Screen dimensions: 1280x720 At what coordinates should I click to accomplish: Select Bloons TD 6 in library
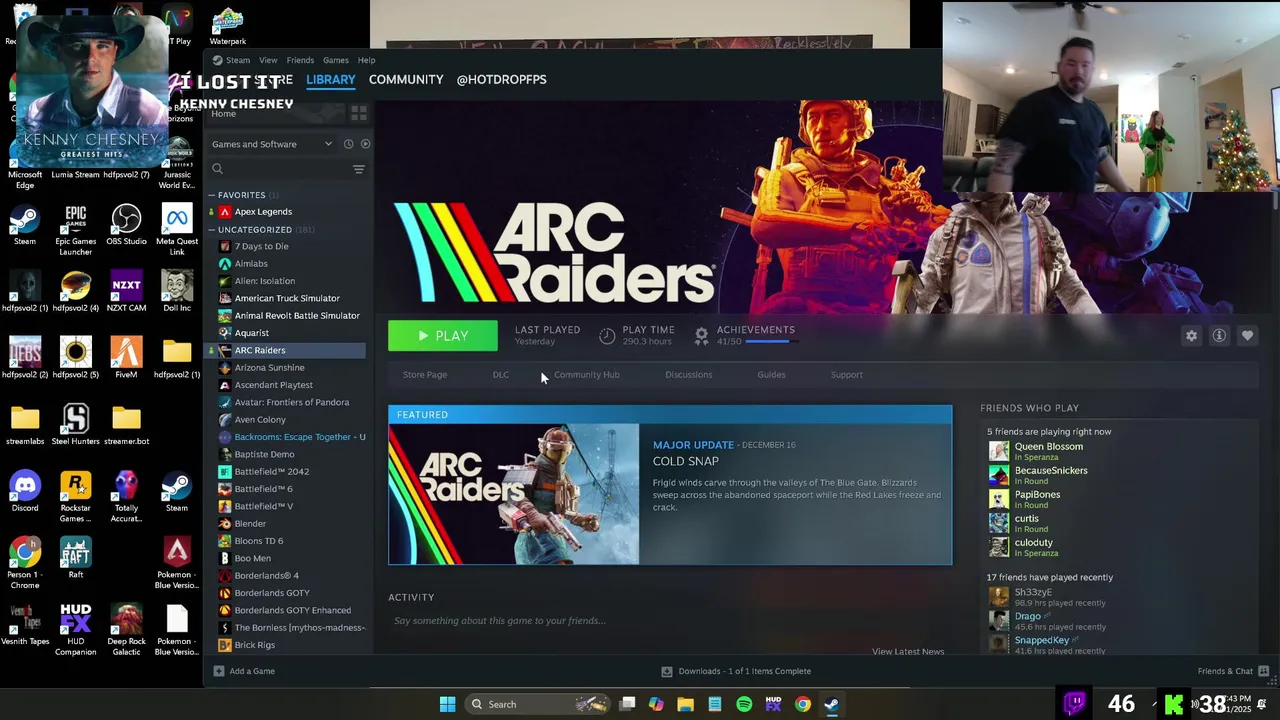[259, 541]
